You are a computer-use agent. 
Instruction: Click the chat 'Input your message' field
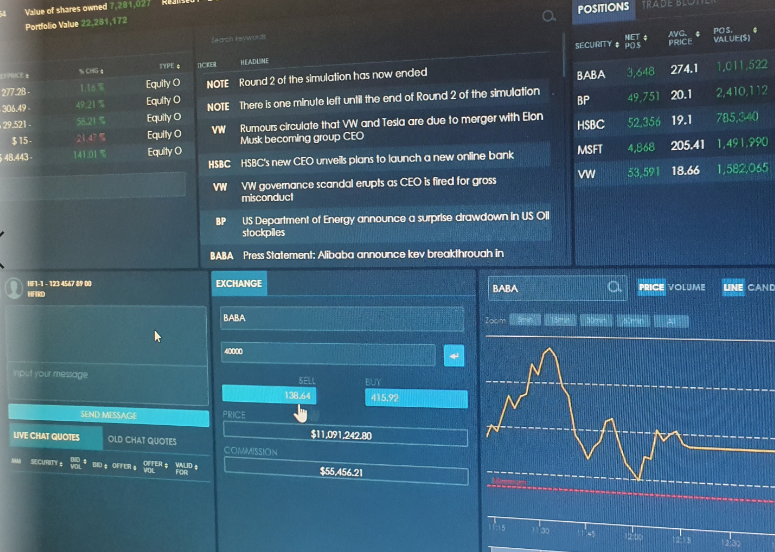click(x=108, y=384)
